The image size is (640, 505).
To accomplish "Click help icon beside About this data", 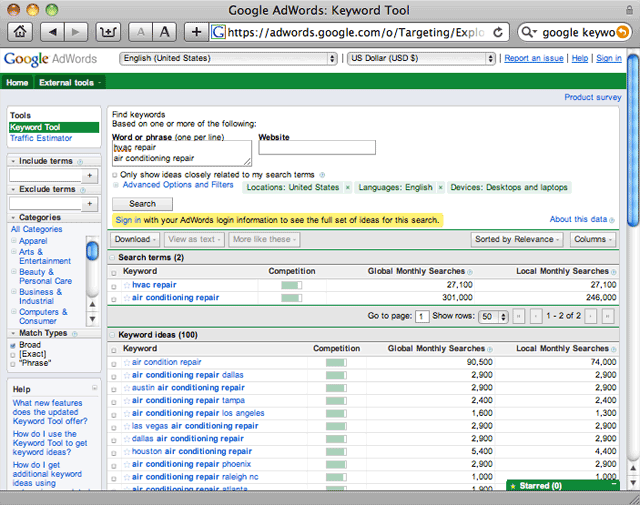I will (x=611, y=220).
